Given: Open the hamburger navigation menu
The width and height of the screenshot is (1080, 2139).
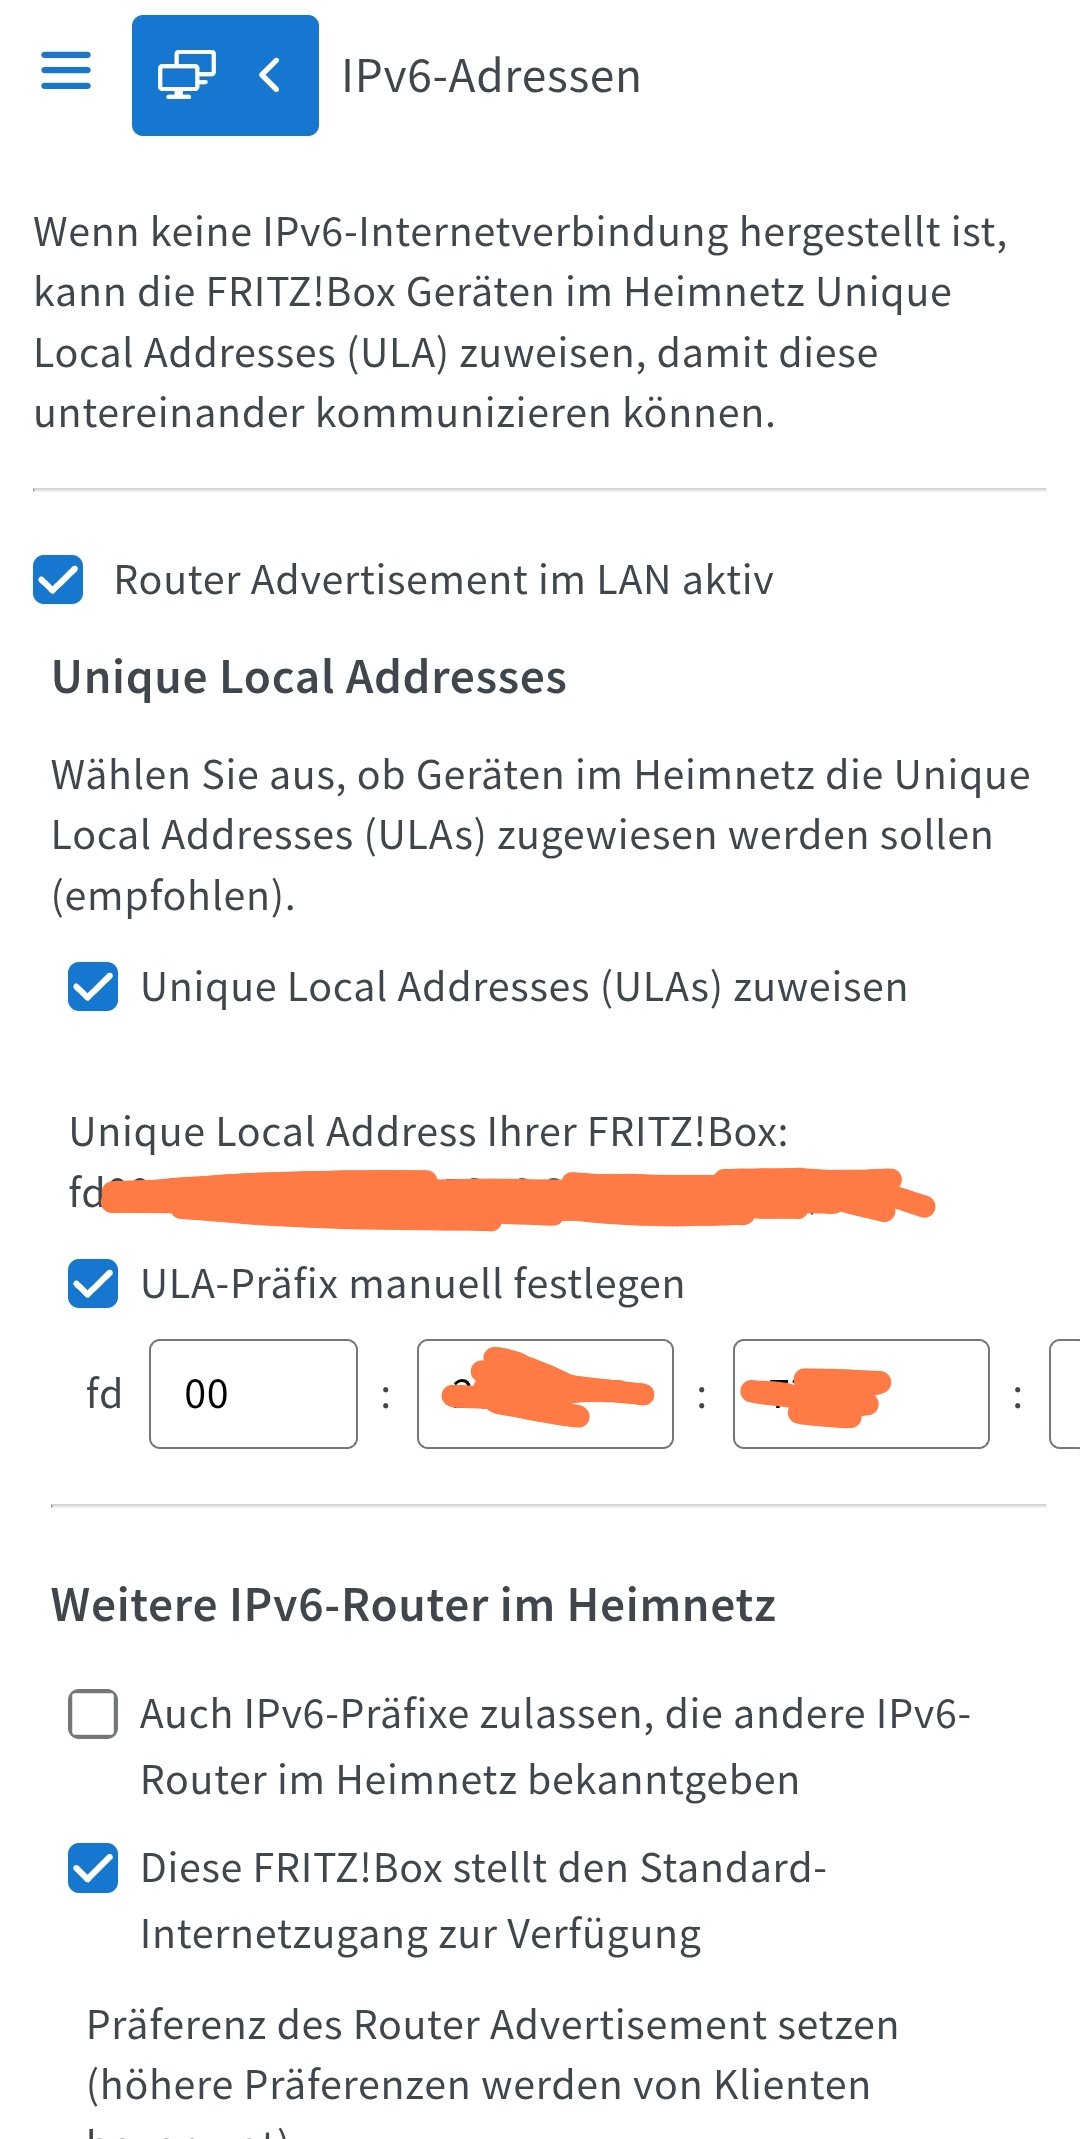Looking at the screenshot, I should coord(66,71).
